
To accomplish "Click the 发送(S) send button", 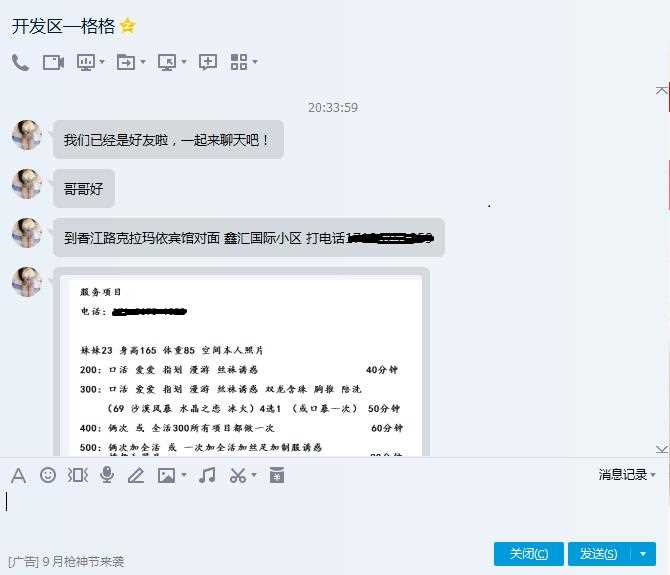I will pyautogui.click(x=599, y=554).
